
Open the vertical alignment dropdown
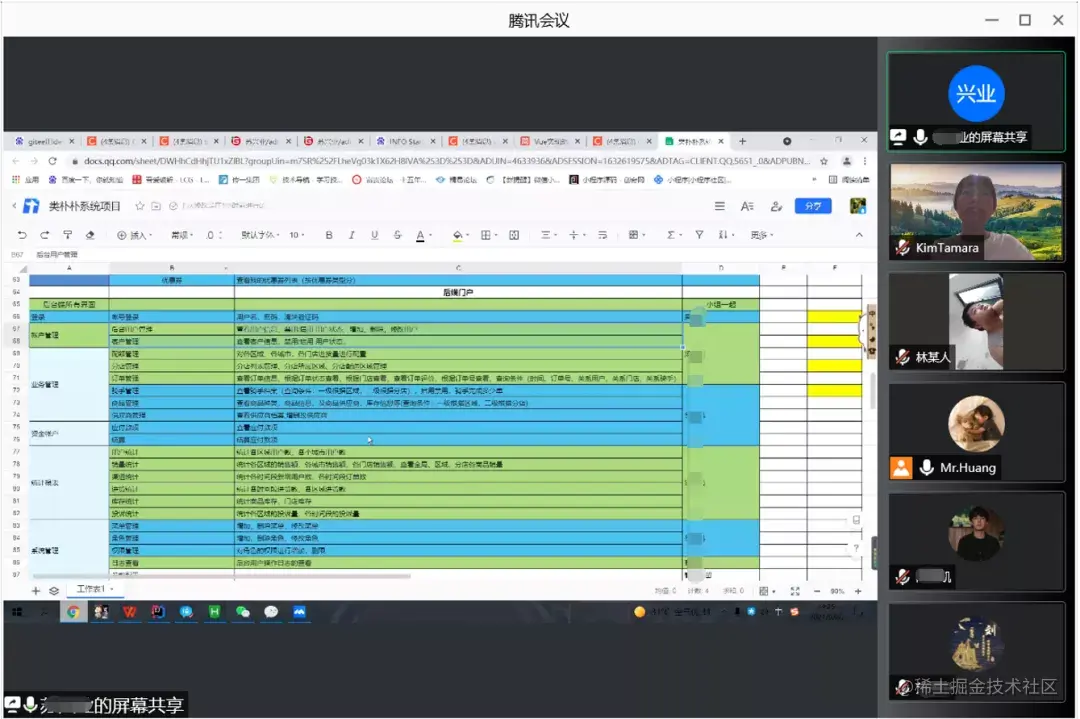577,236
